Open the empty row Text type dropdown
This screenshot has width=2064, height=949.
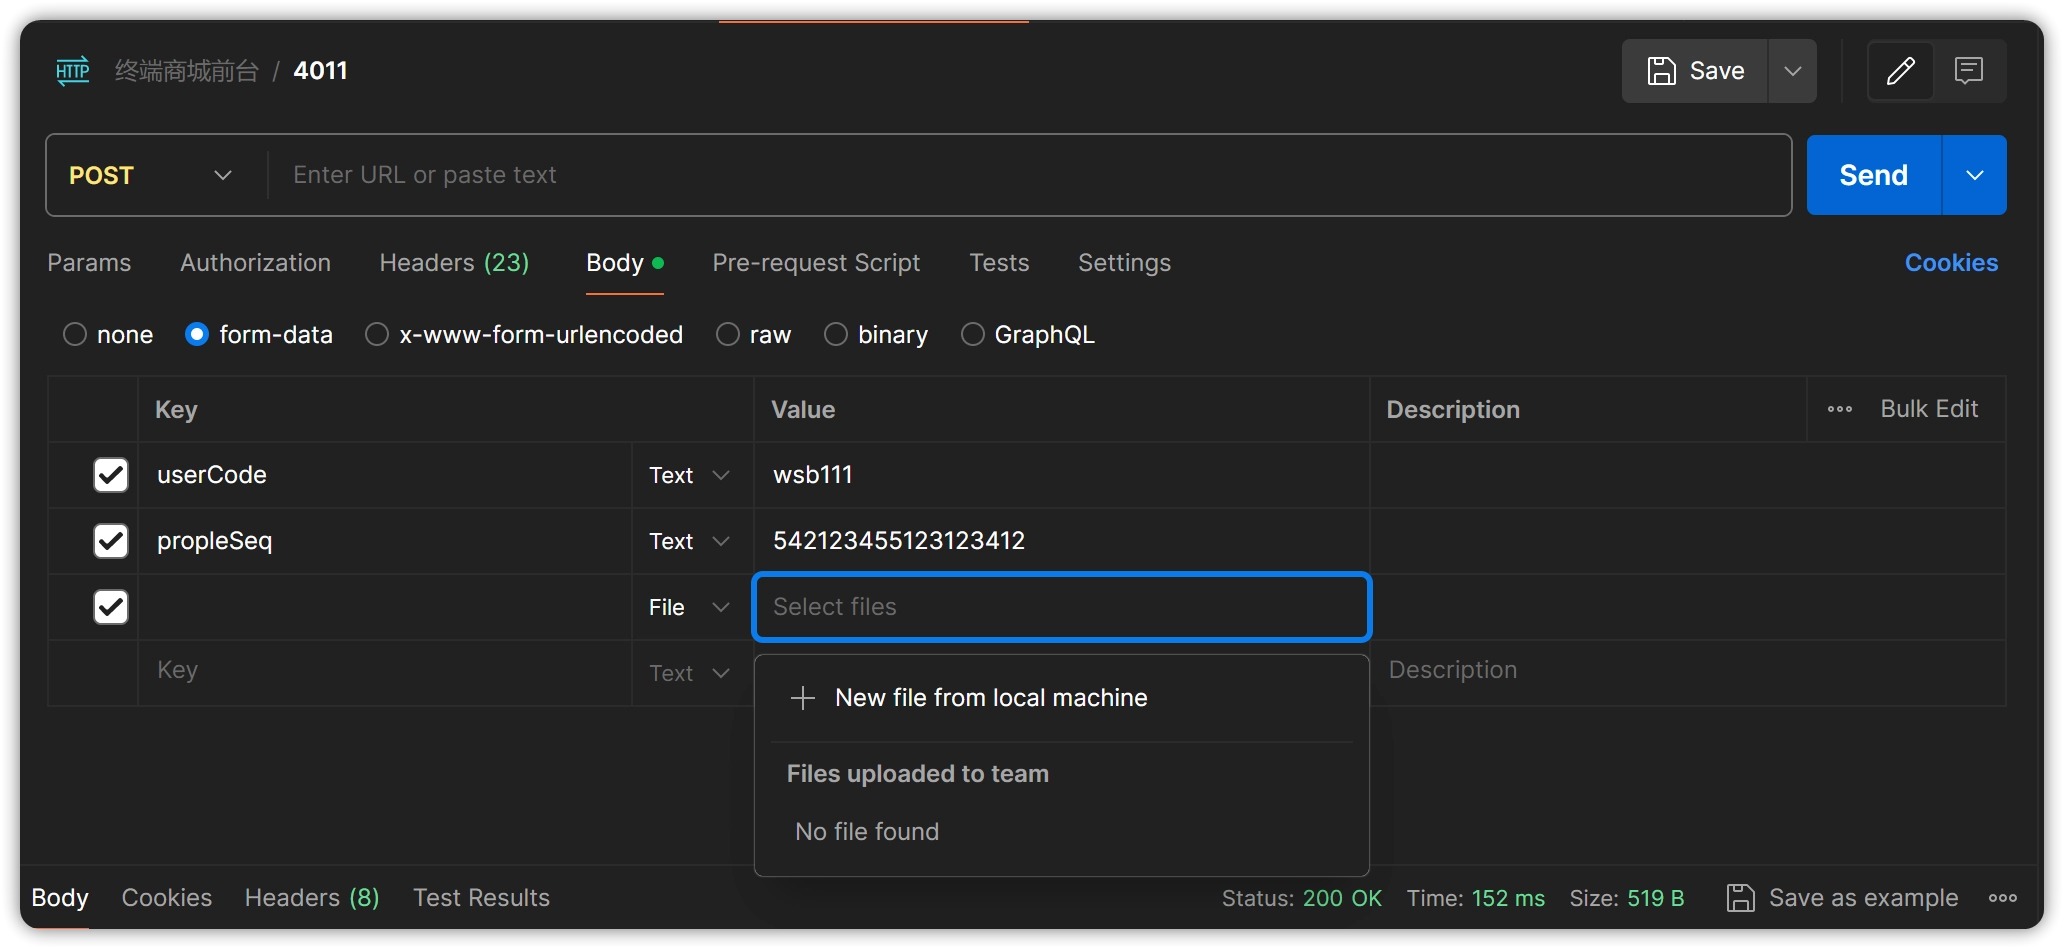690,673
